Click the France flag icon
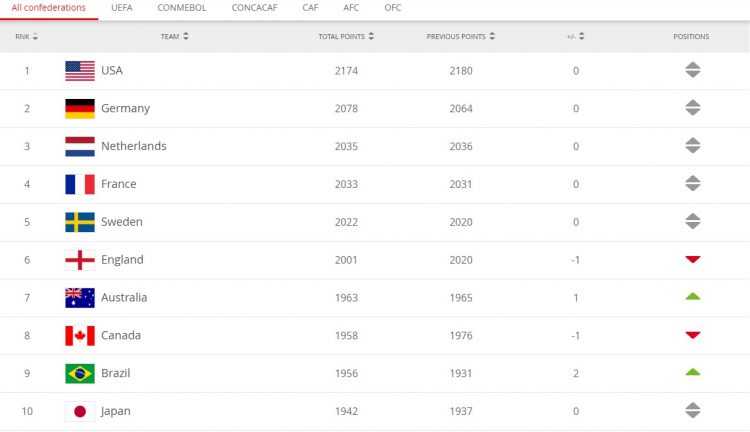 [x=80, y=184]
